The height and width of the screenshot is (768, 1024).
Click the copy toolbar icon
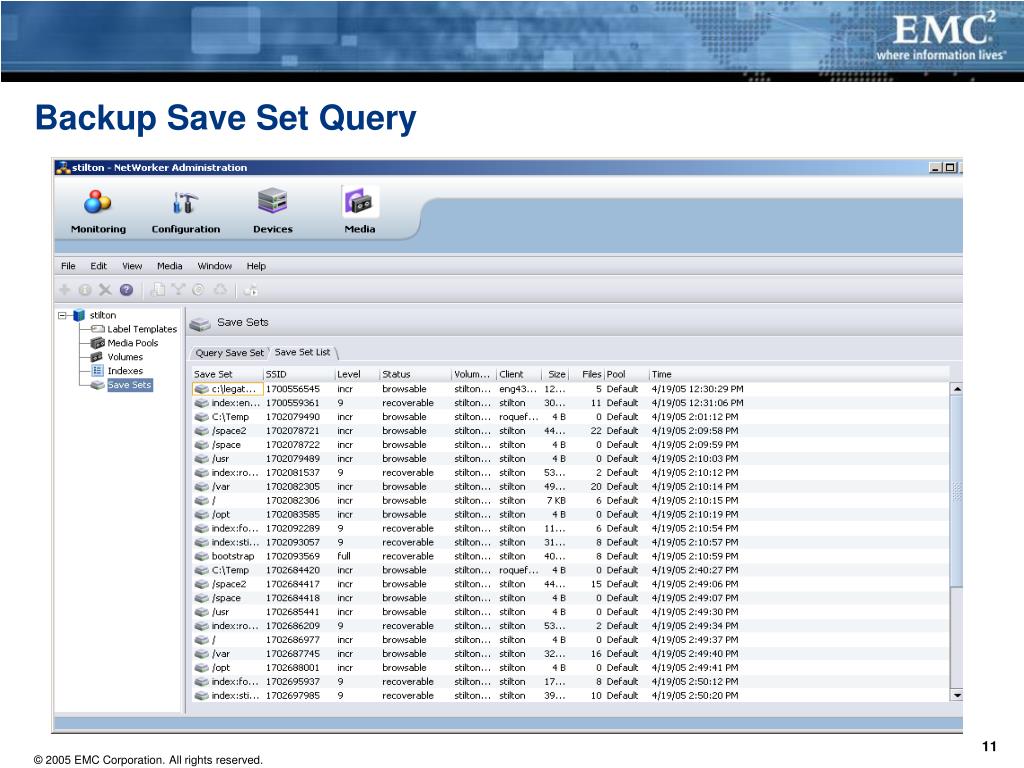157,289
